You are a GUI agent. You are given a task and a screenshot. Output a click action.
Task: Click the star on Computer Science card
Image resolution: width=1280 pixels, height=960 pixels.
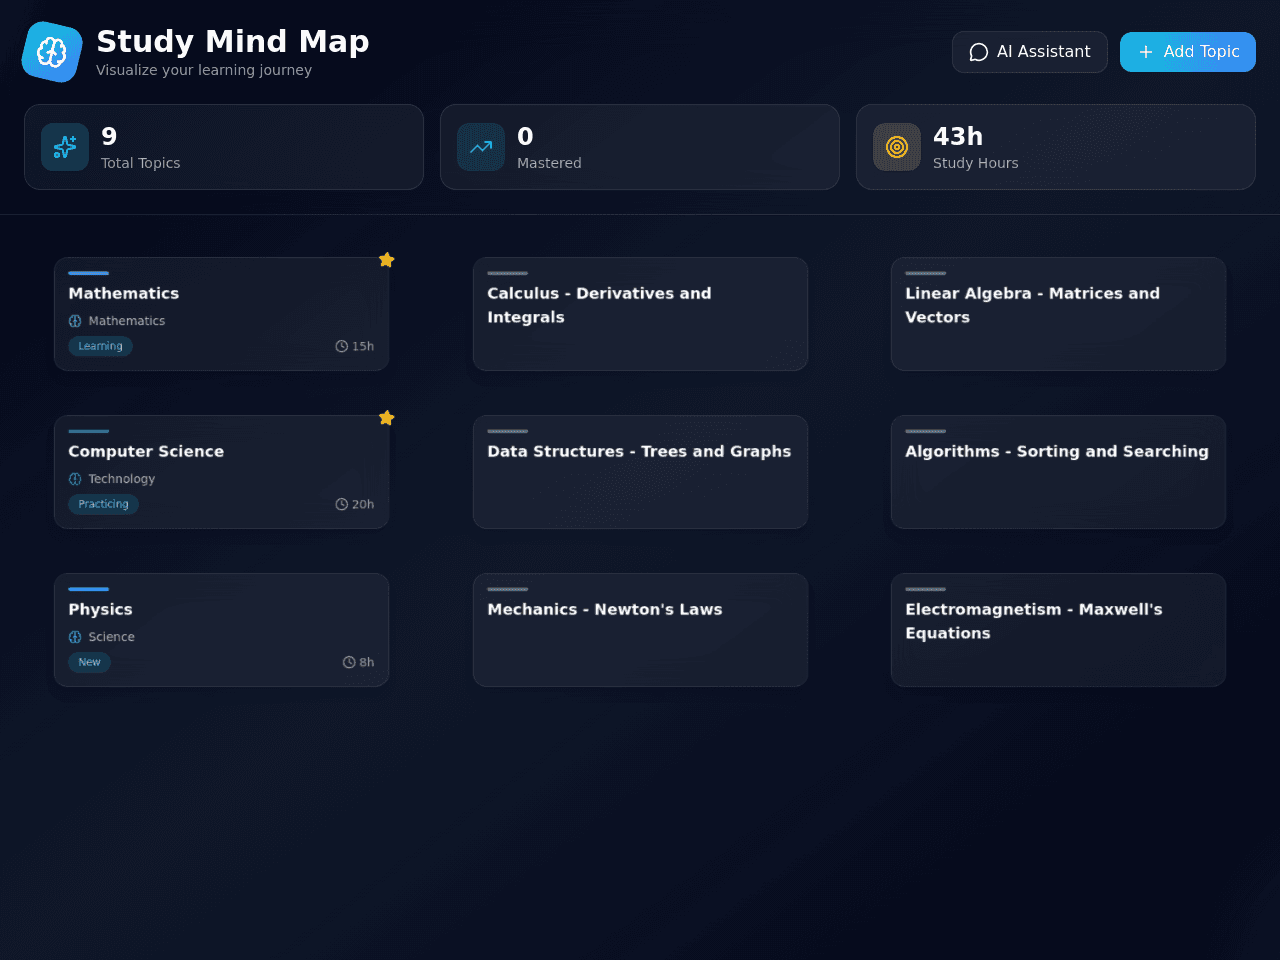click(x=387, y=418)
